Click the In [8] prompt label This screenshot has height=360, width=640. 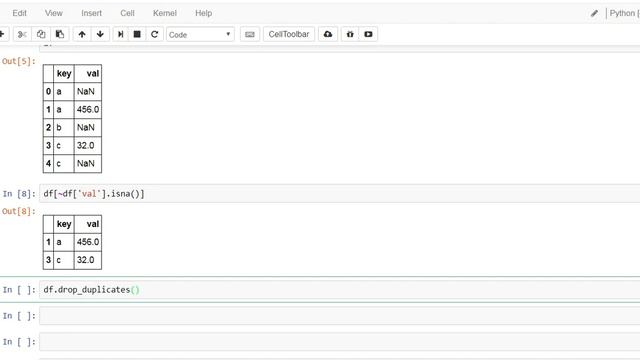click(x=19, y=193)
